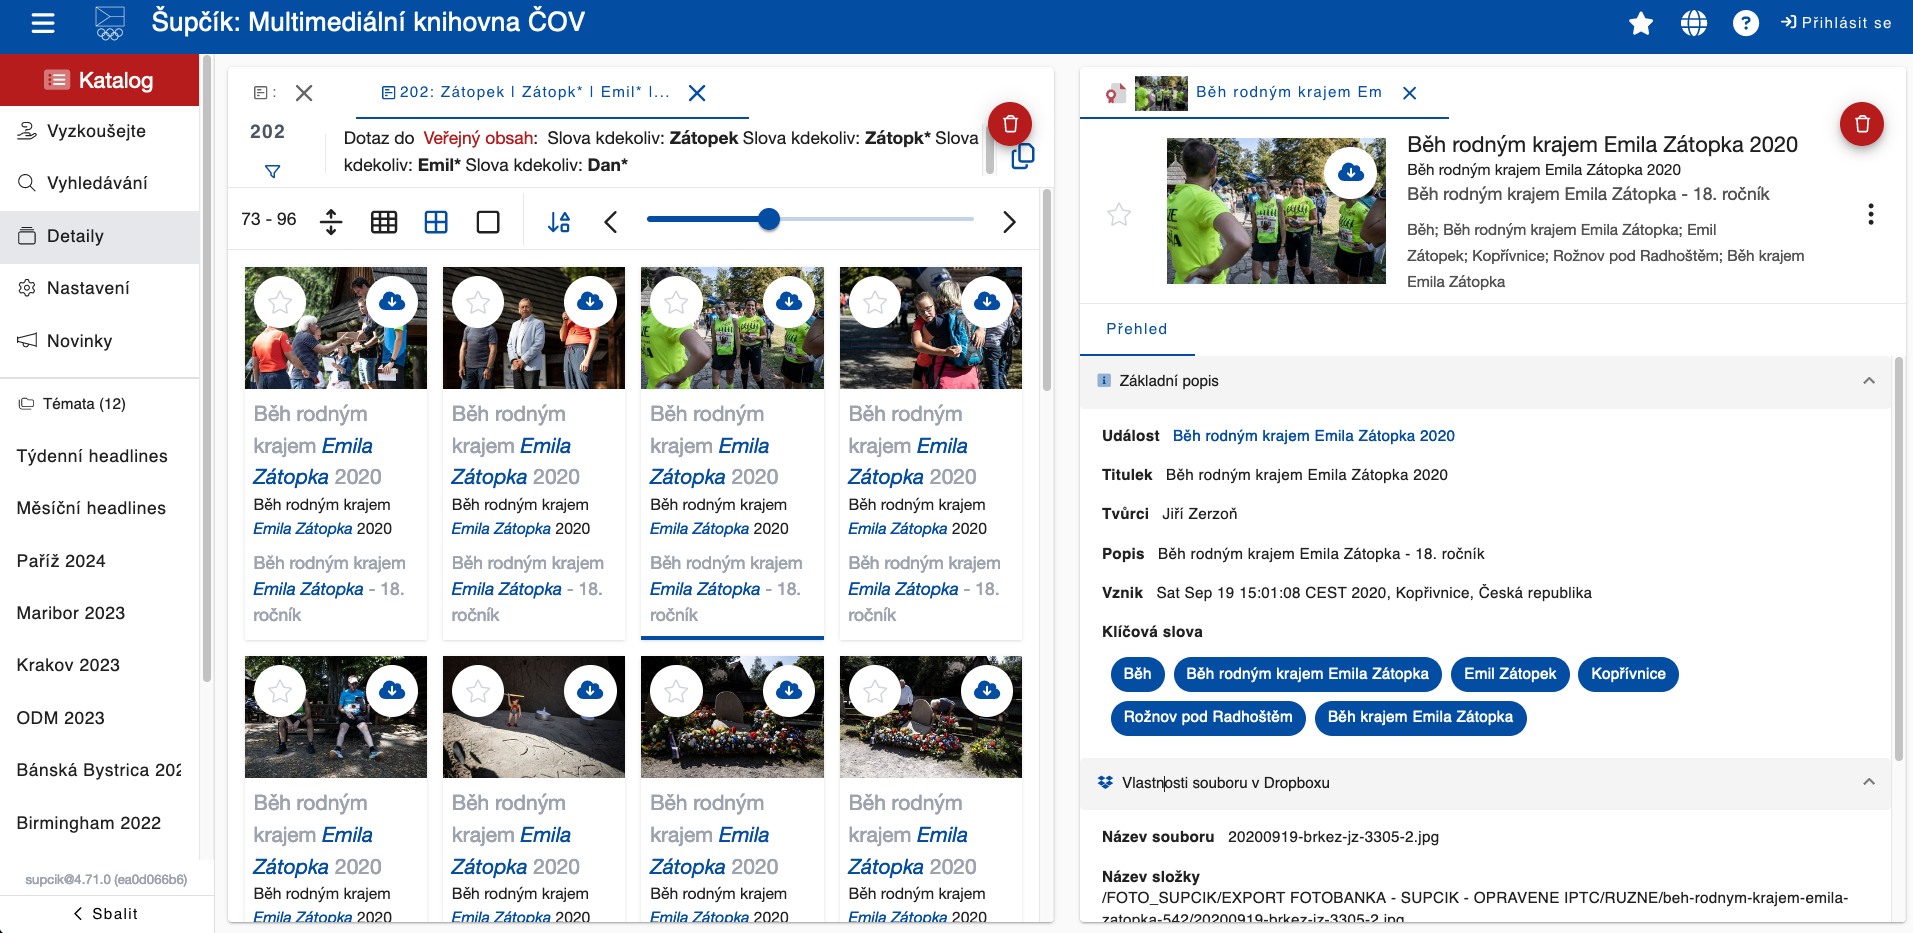Download fourth result top row

point(987,302)
